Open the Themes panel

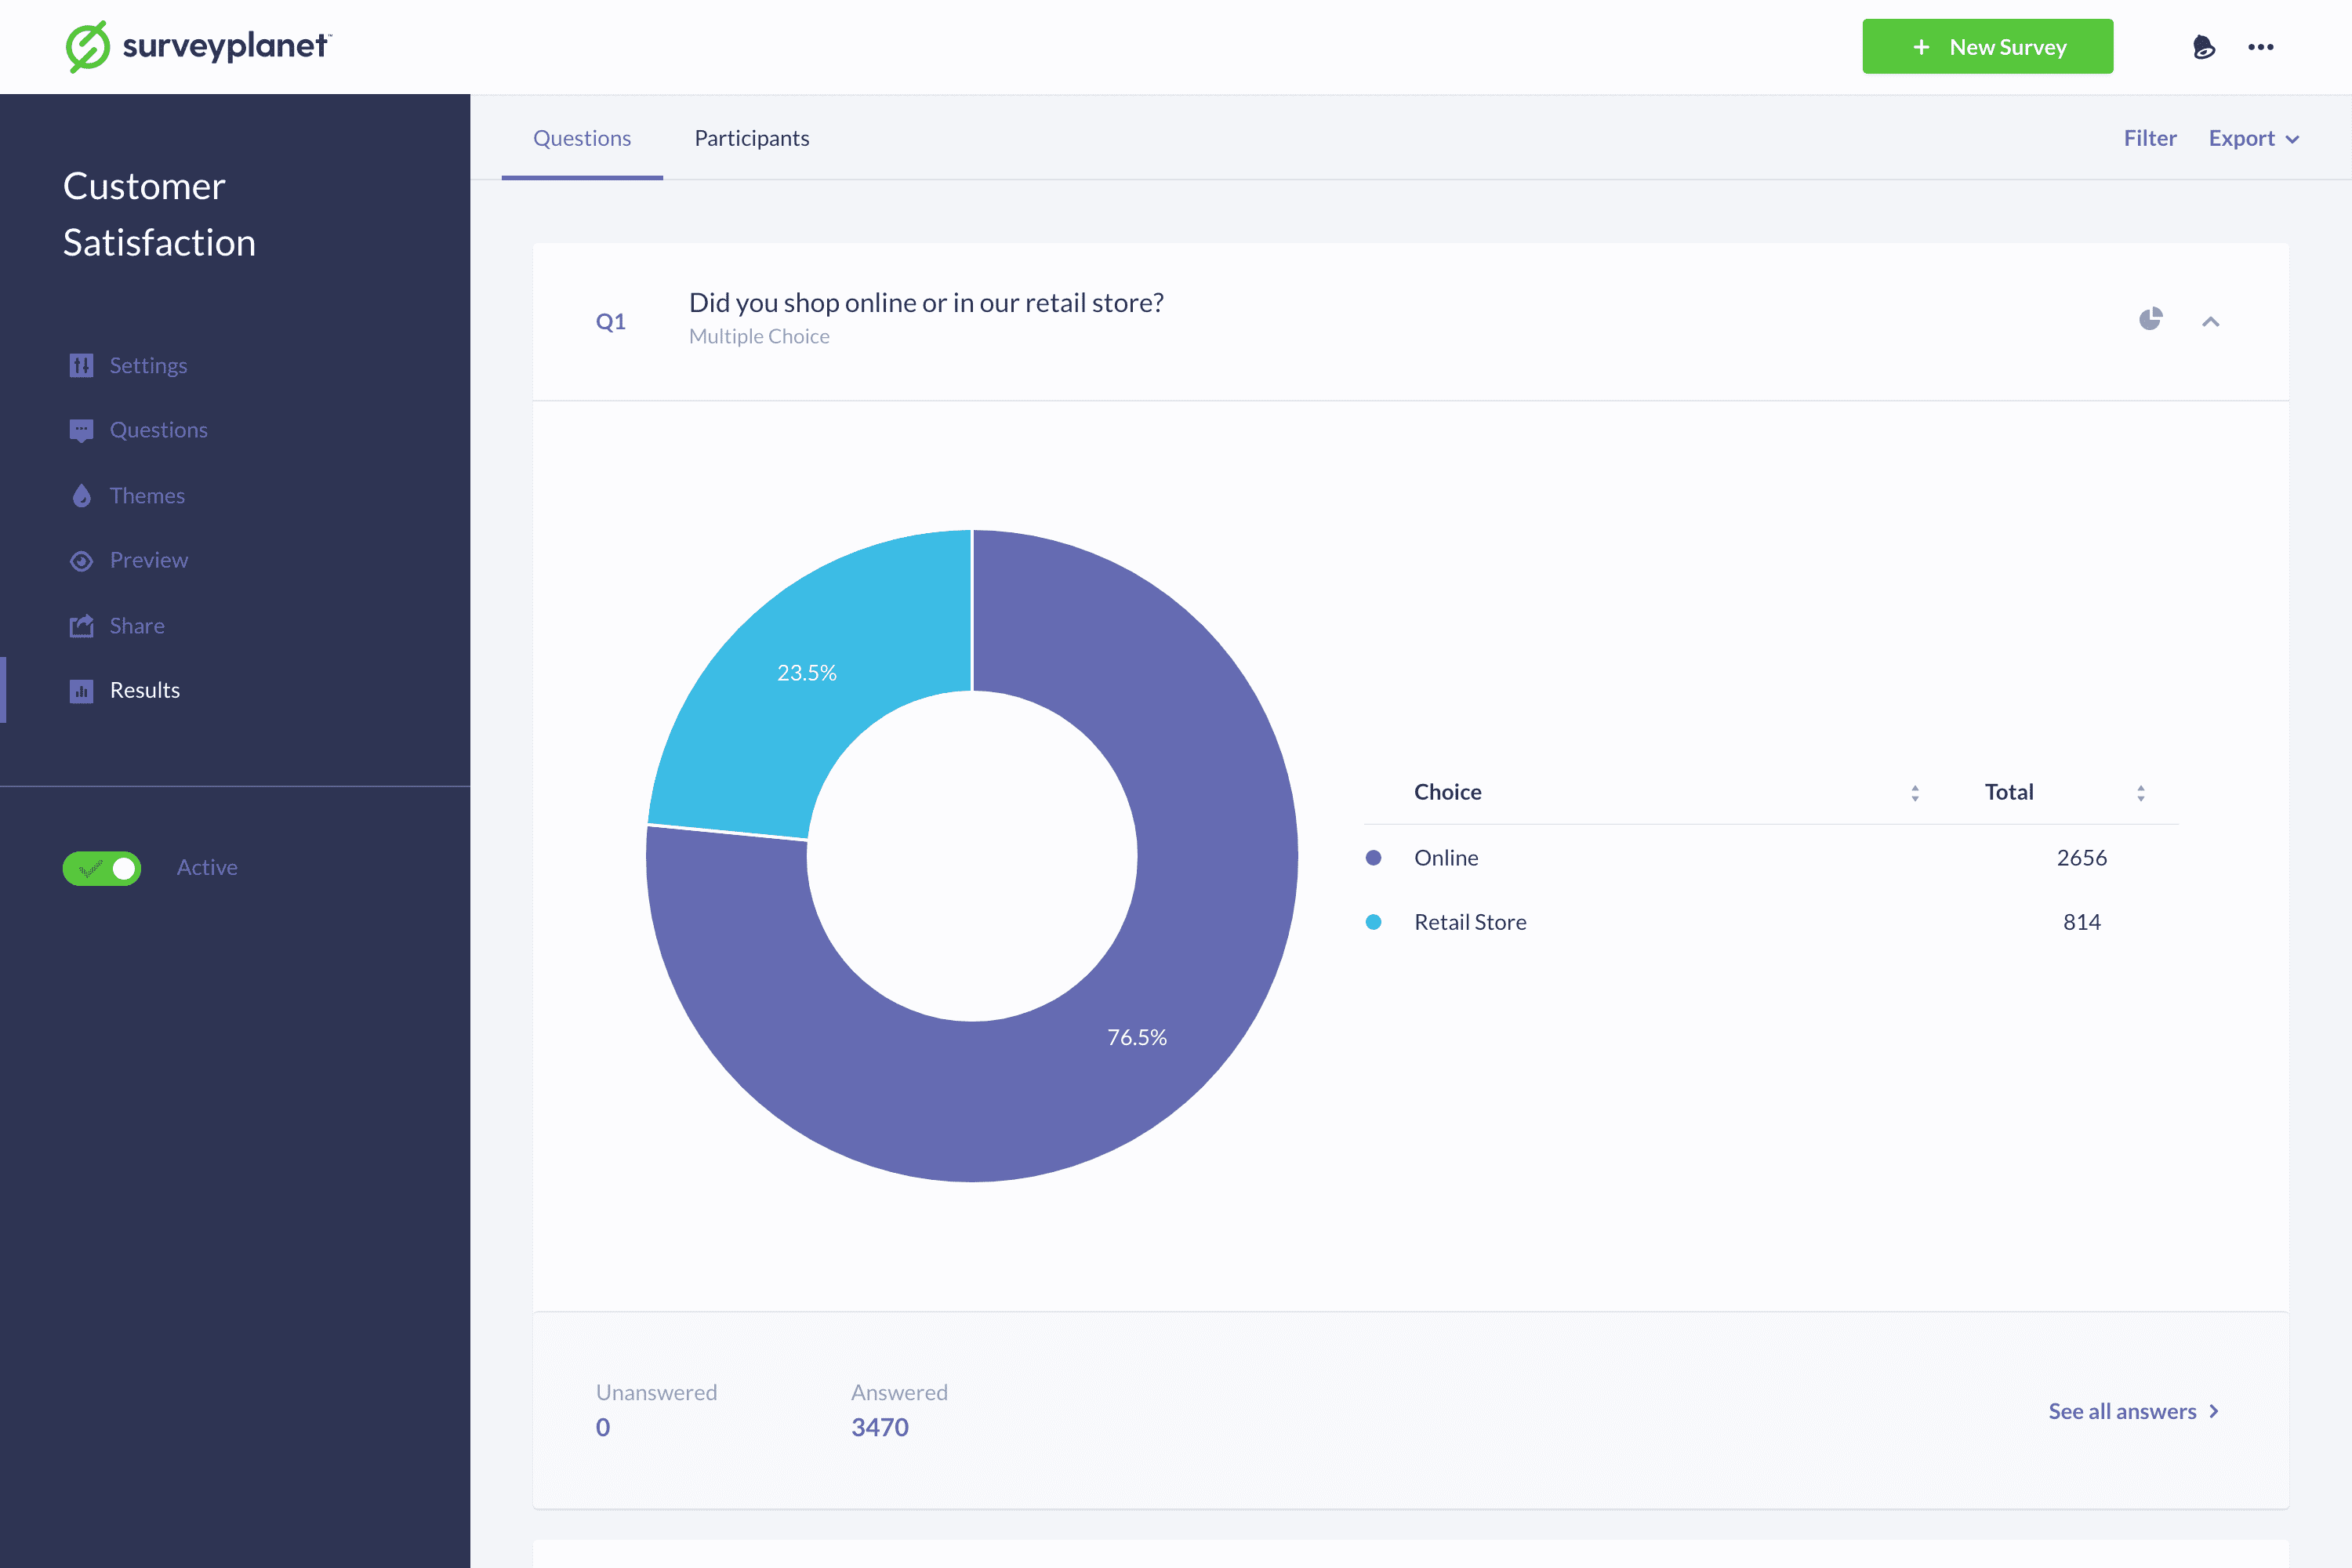click(x=147, y=495)
